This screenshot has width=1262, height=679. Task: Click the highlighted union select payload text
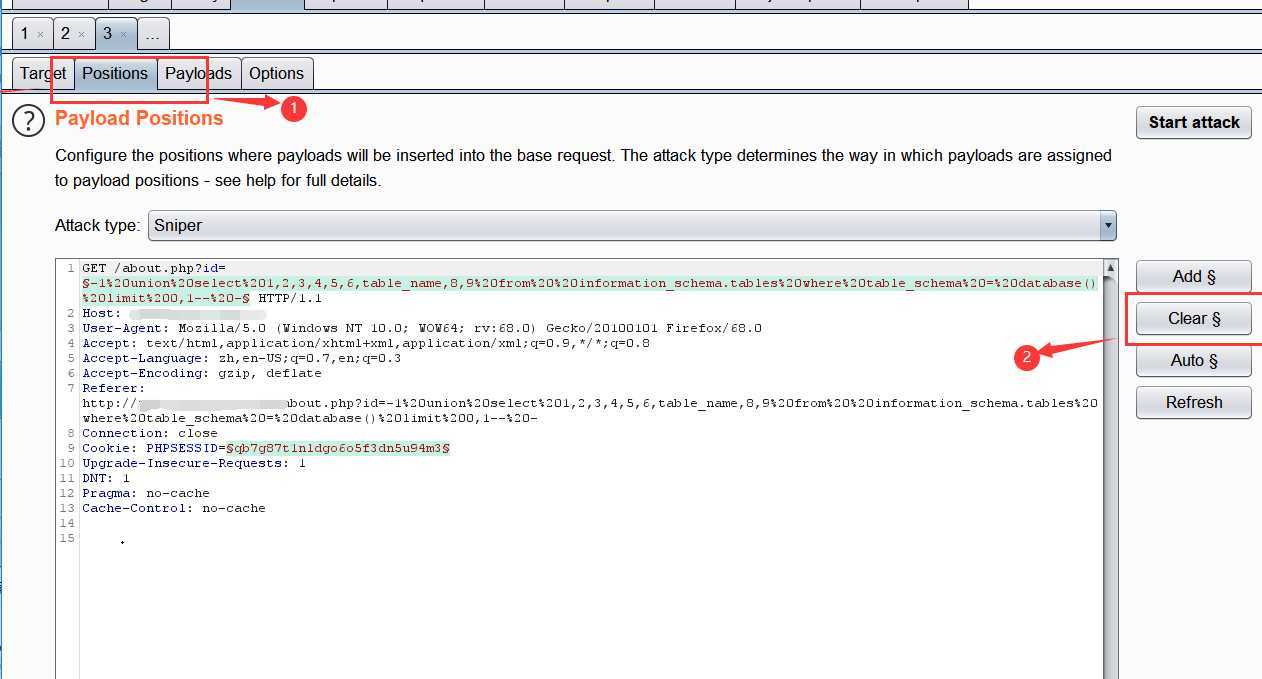pyautogui.click(x=589, y=283)
